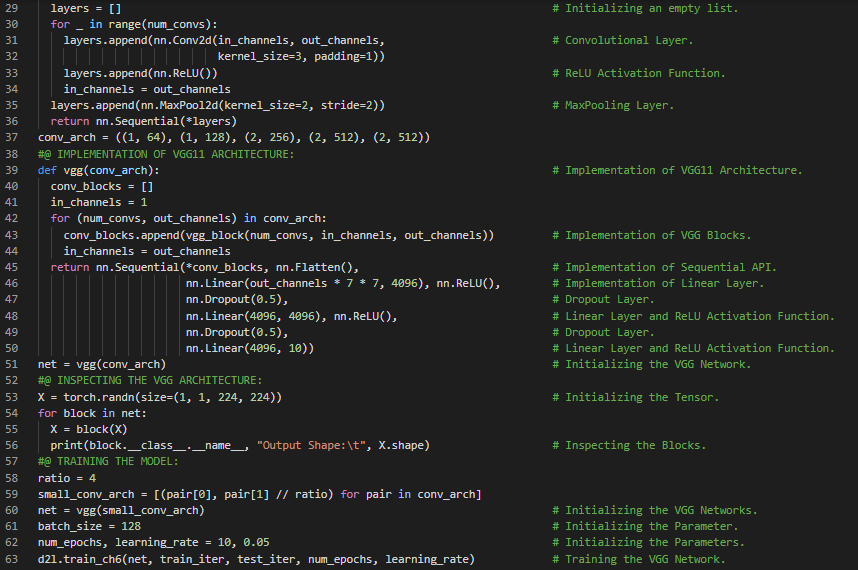Click line number 63 in the gutter
858x570 pixels.
pyautogui.click(x=11, y=559)
